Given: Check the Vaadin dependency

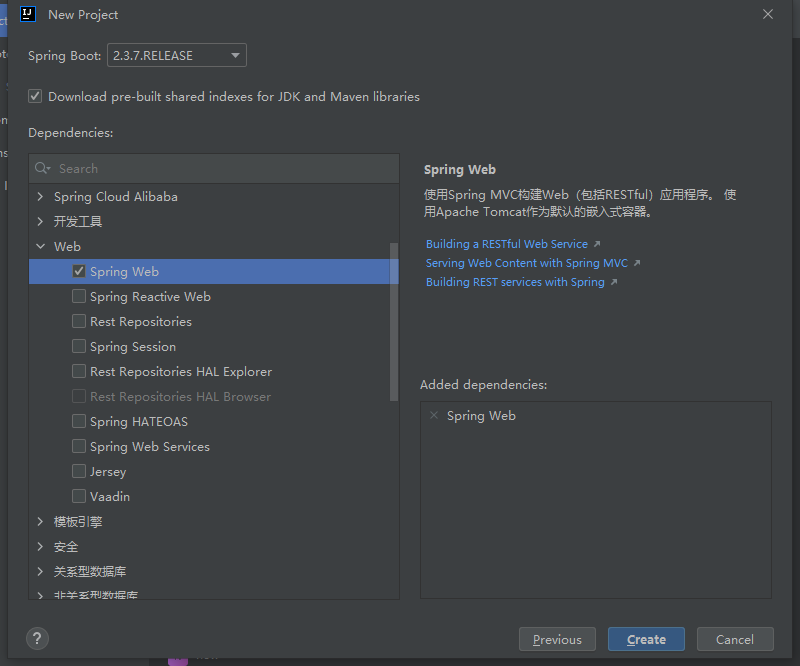Looking at the screenshot, I should 79,496.
